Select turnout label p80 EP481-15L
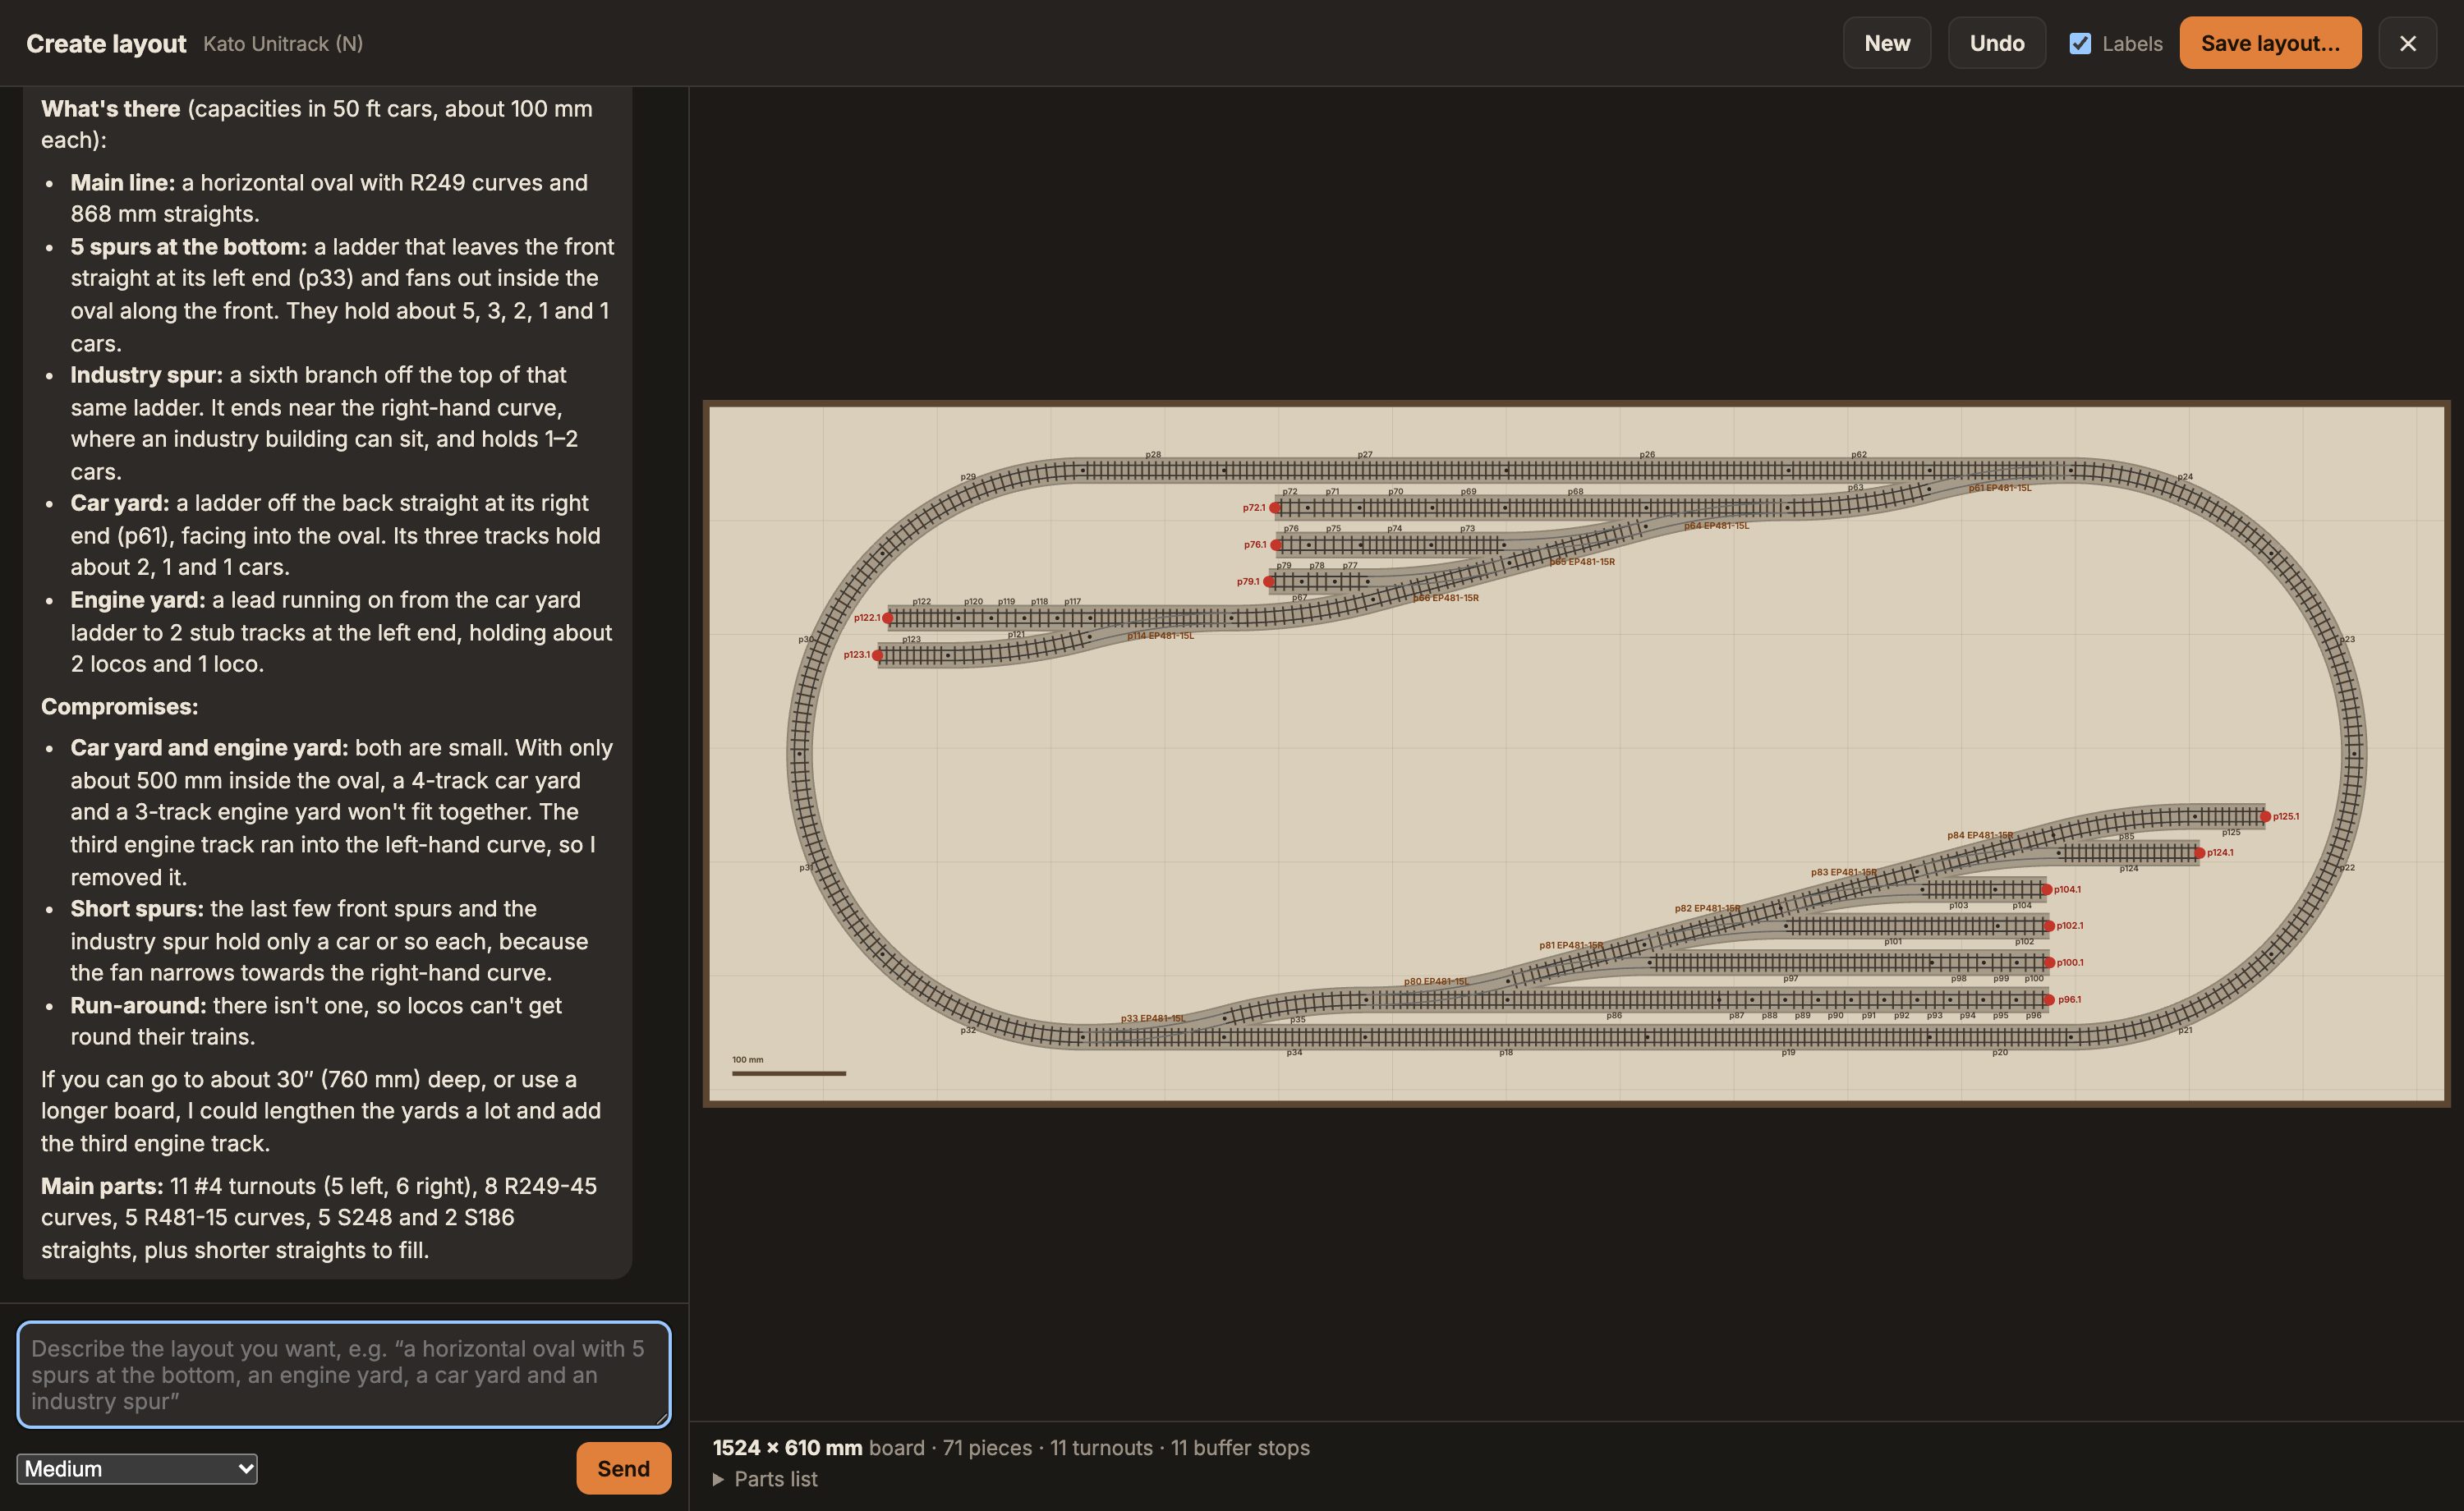Image resolution: width=2464 pixels, height=1511 pixels. coord(1436,981)
